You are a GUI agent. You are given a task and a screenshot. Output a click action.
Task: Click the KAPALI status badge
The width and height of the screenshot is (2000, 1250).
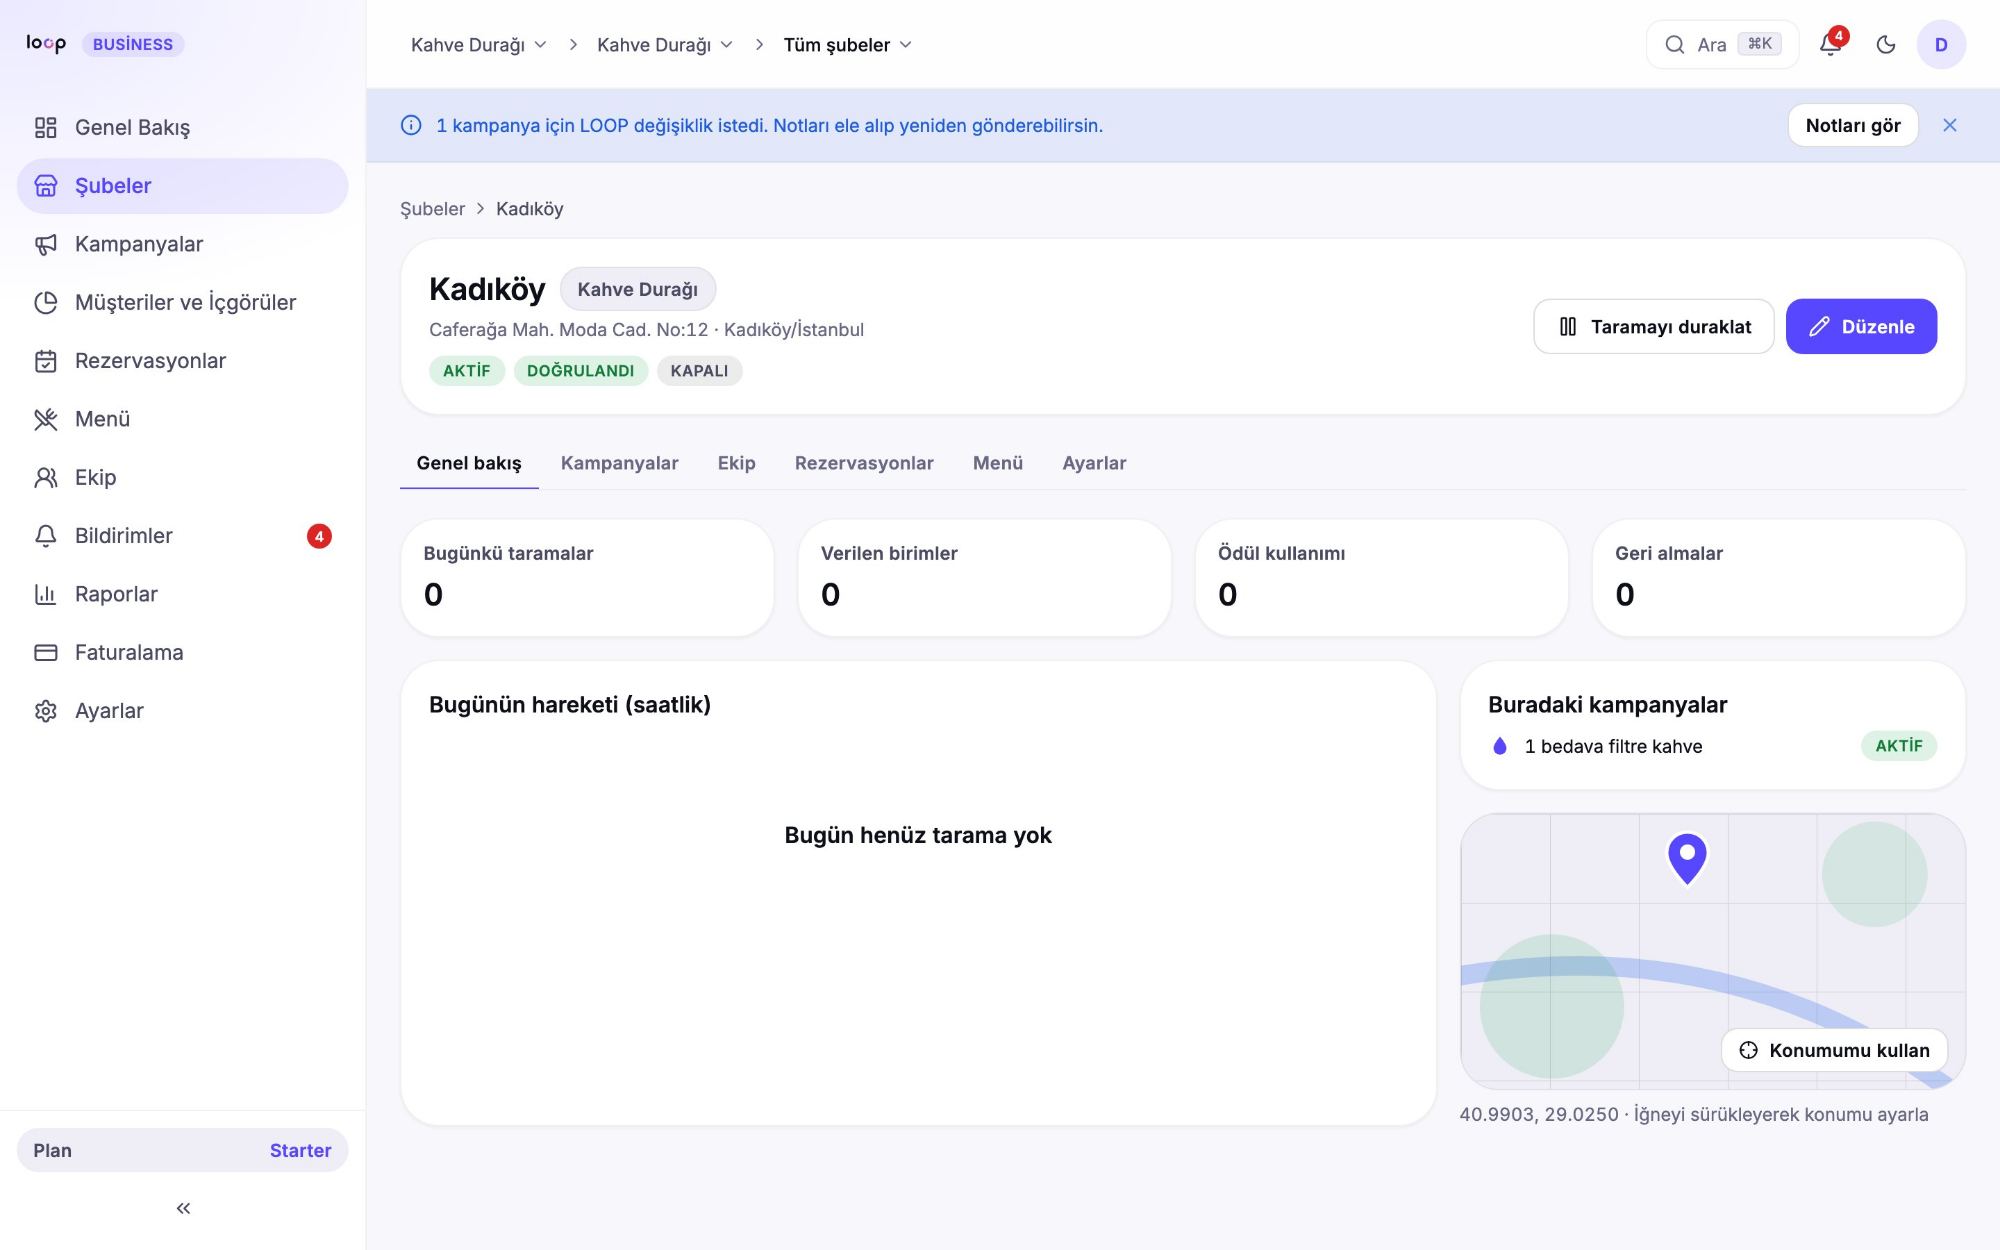click(699, 371)
